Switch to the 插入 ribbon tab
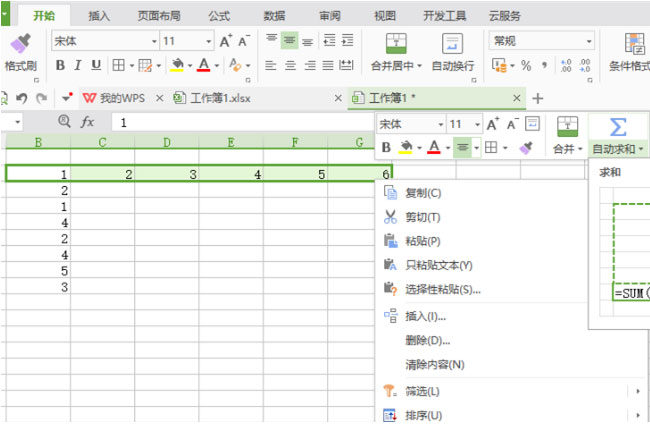The image size is (650, 426). [x=99, y=16]
